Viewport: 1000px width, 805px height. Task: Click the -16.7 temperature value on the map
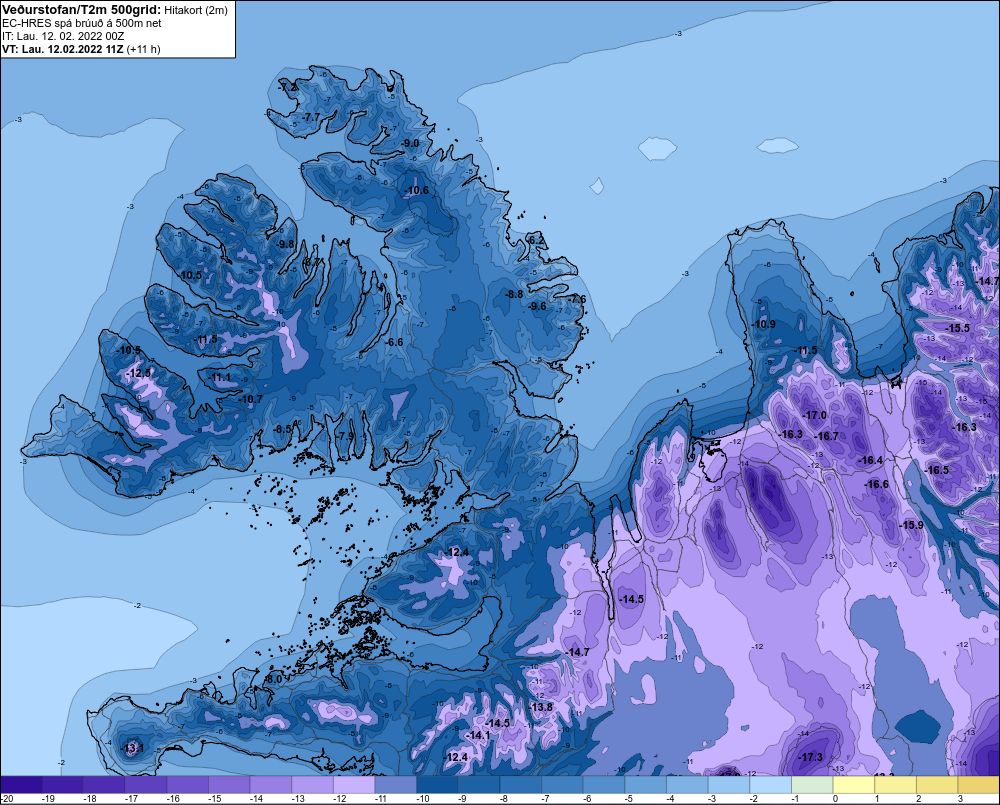pos(826,436)
